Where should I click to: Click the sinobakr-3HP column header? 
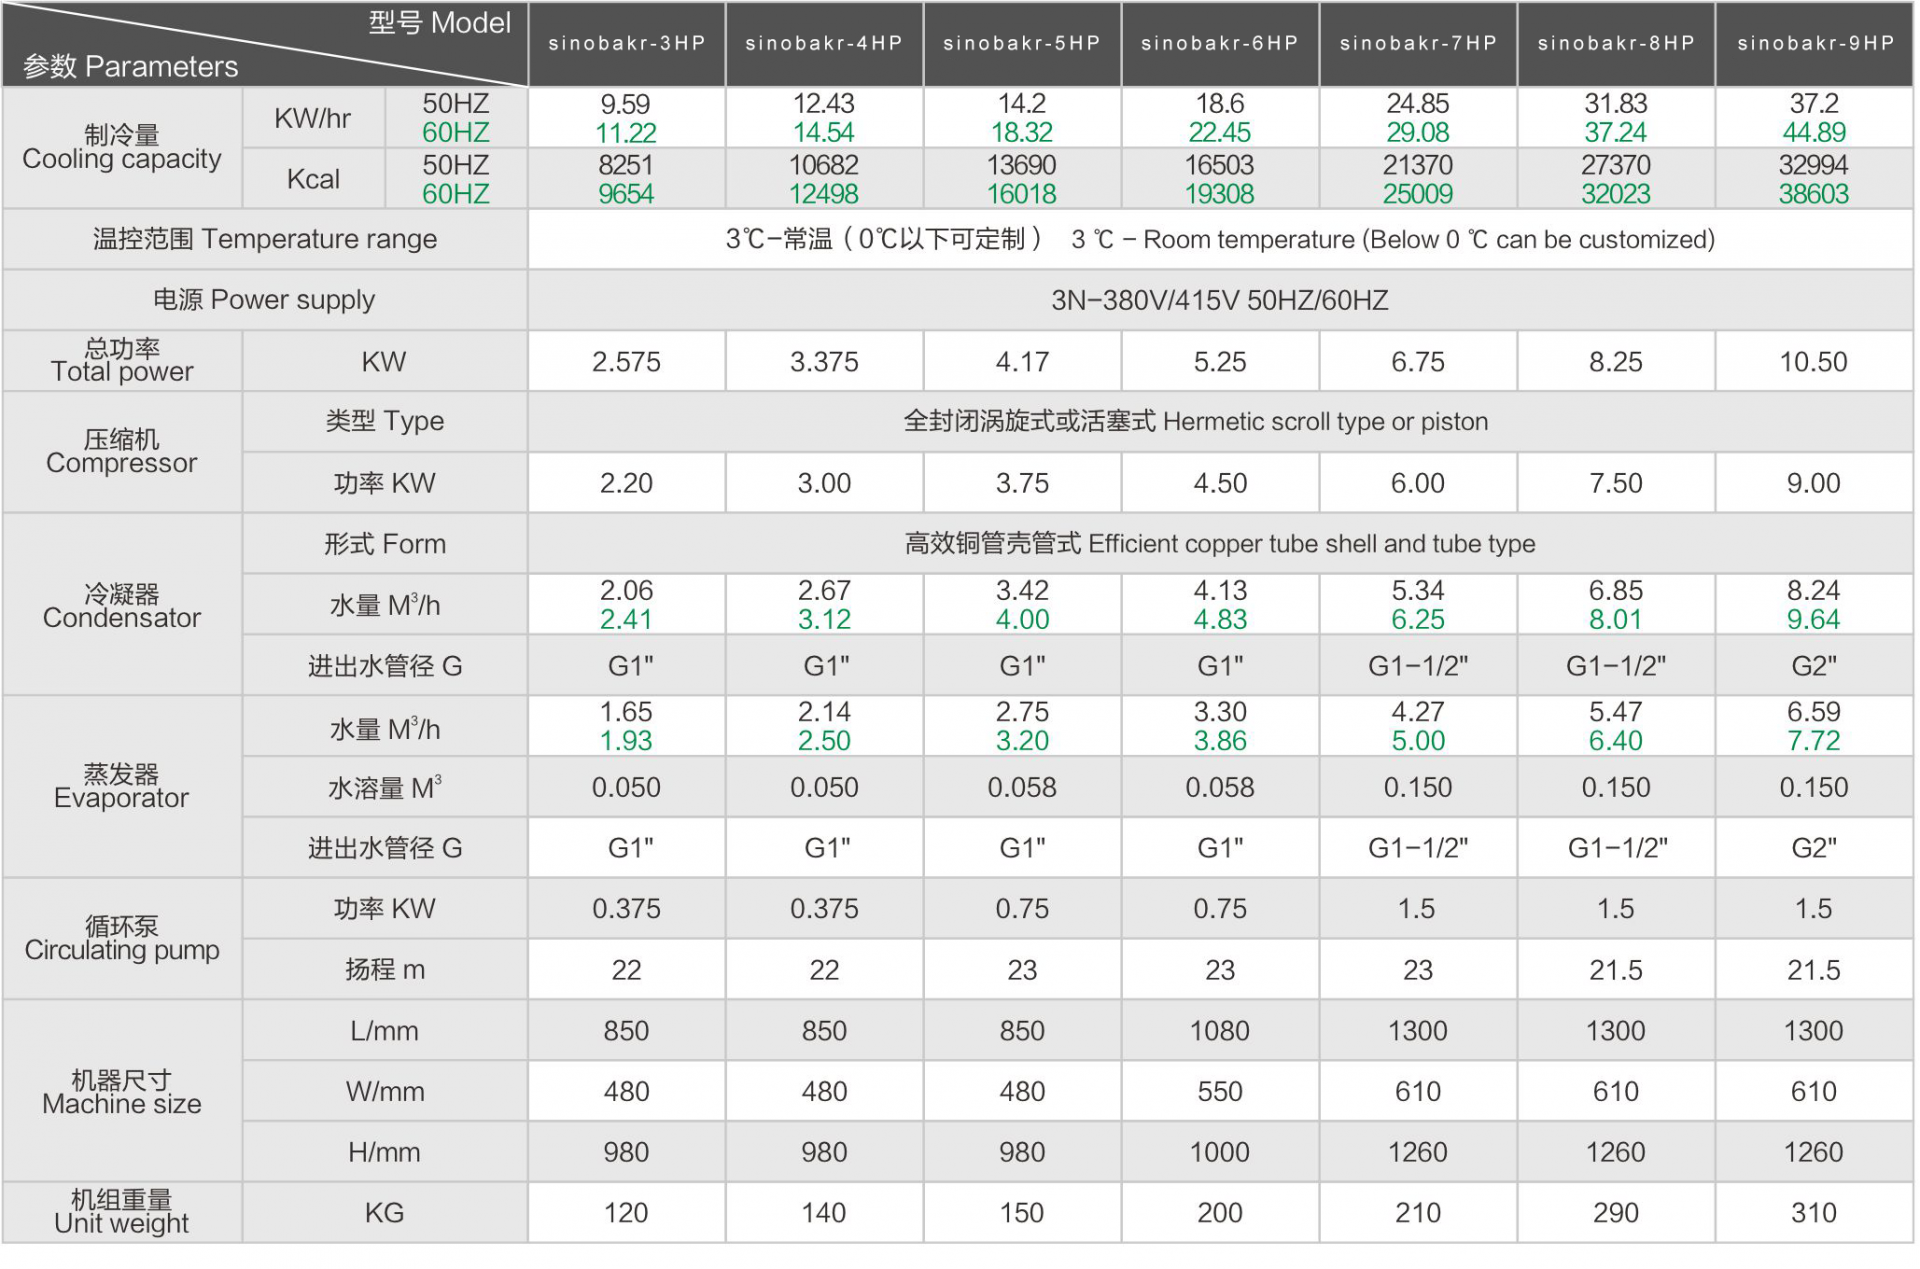point(627,43)
